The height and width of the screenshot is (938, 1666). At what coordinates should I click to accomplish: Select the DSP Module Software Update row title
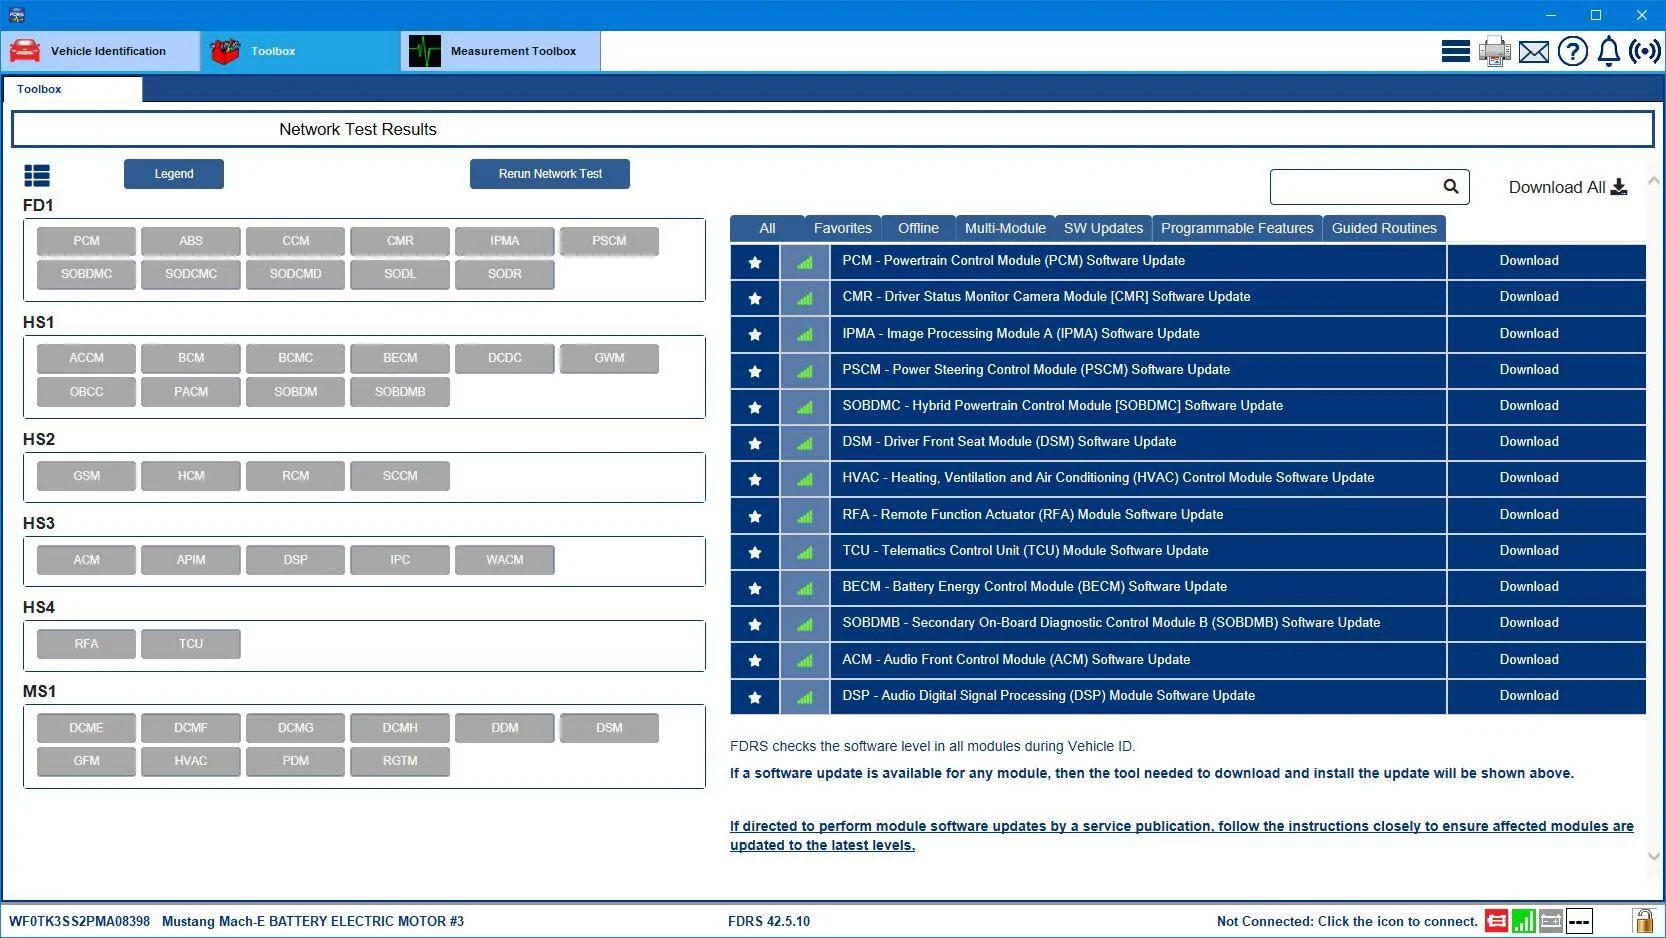tap(1048, 696)
